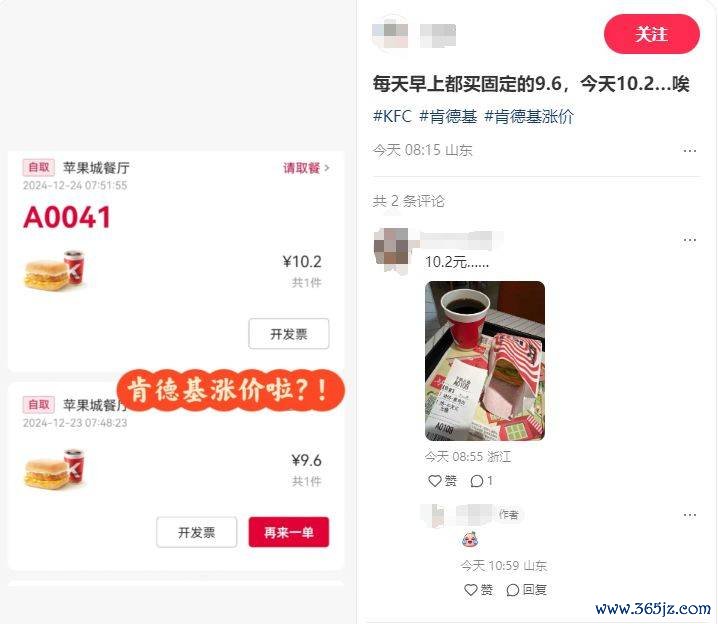Like the first comment with heart icon
Image resolution: width=718 pixels, height=624 pixels.
435,481
